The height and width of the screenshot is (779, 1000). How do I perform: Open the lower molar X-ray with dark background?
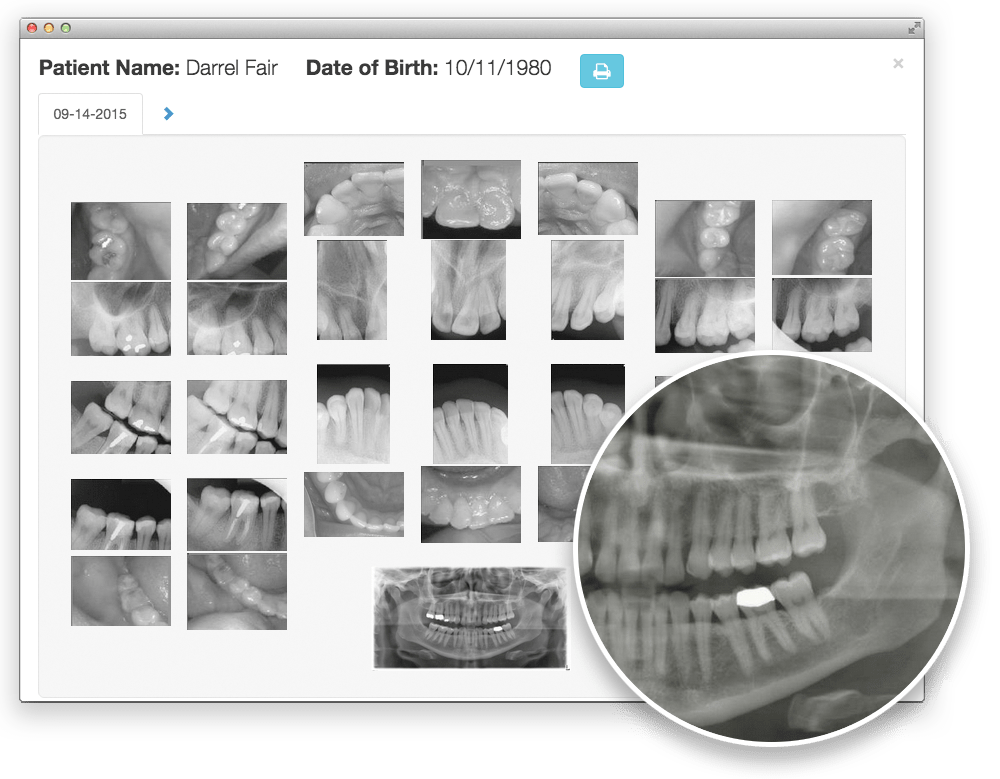pyautogui.click(x=121, y=514)
